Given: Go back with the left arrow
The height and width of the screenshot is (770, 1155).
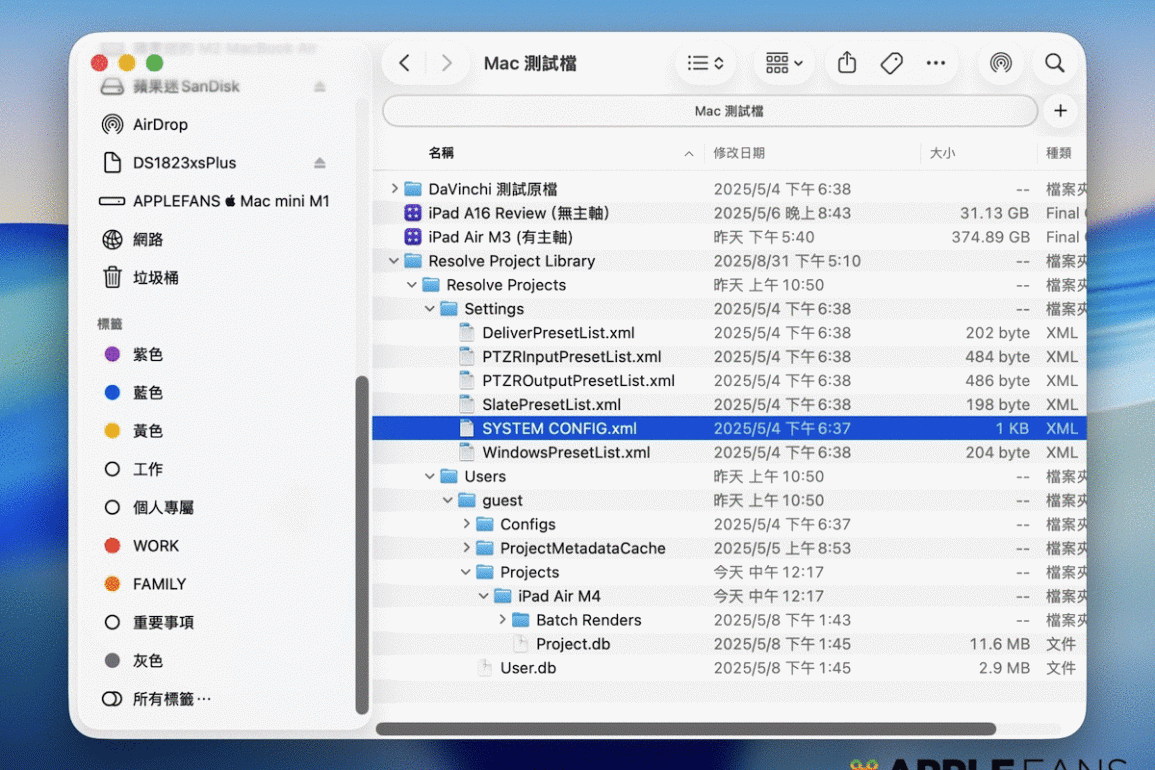Looking at the screenshot, I should (405, 63).
